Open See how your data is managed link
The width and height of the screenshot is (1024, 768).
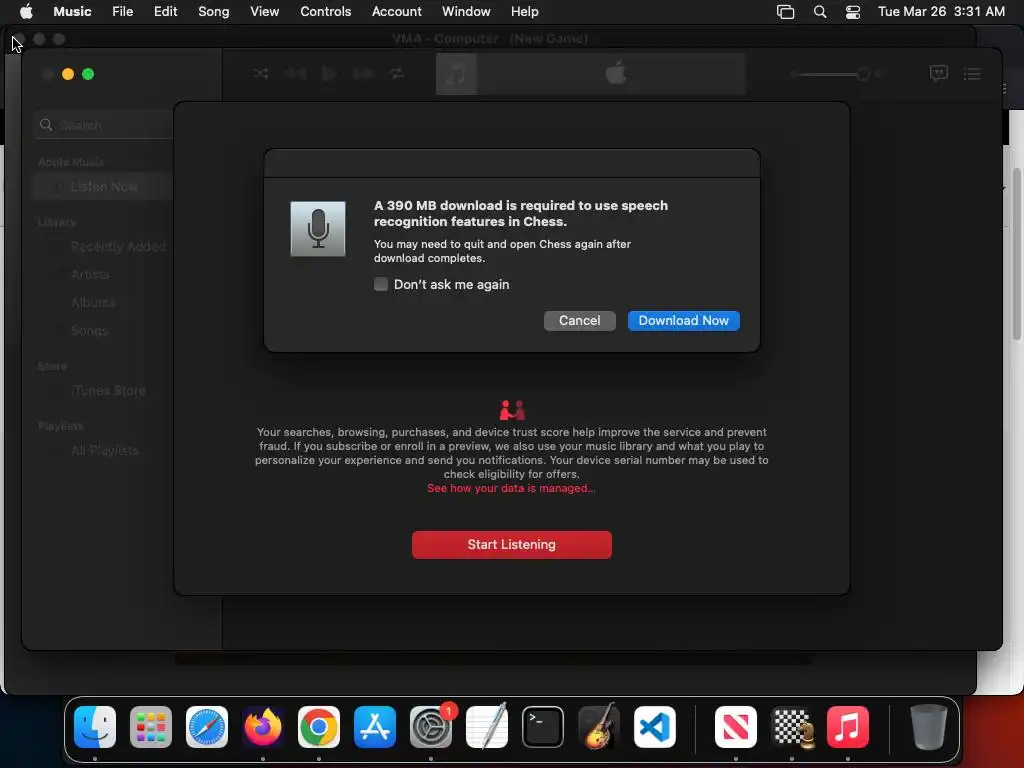pyautogui.click(x=511, y=488)
